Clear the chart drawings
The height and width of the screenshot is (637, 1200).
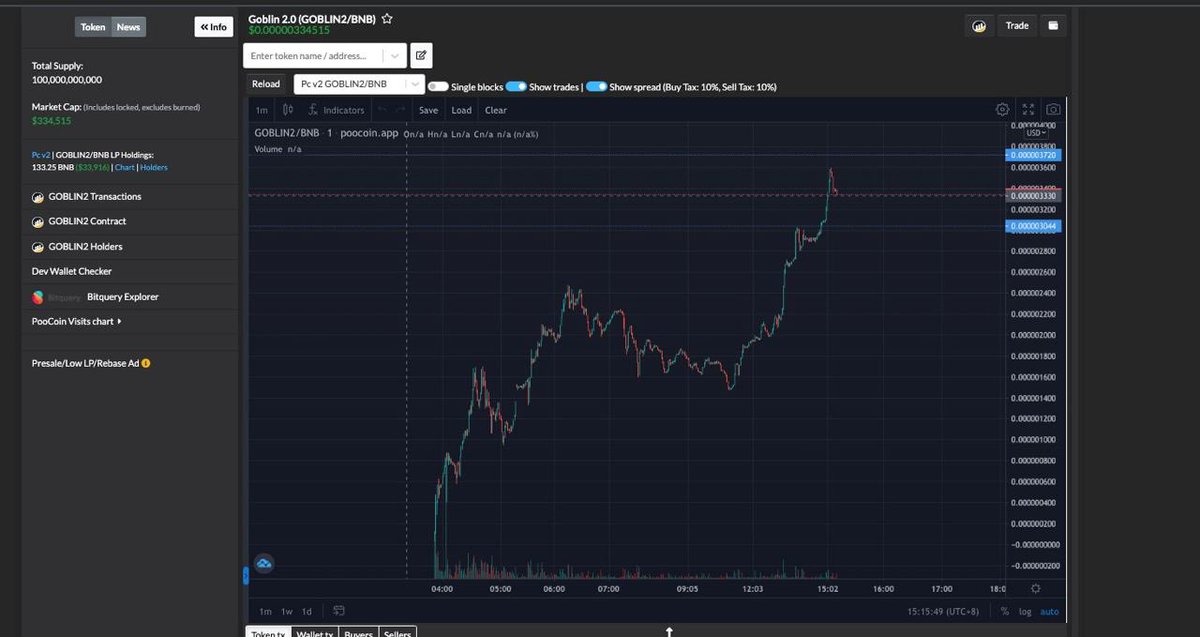(496, 110)
